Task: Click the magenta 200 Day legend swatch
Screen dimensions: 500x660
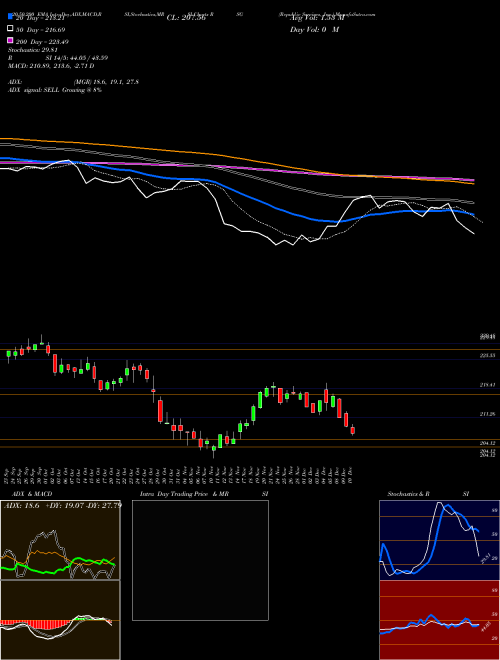Action: point(10,40)
